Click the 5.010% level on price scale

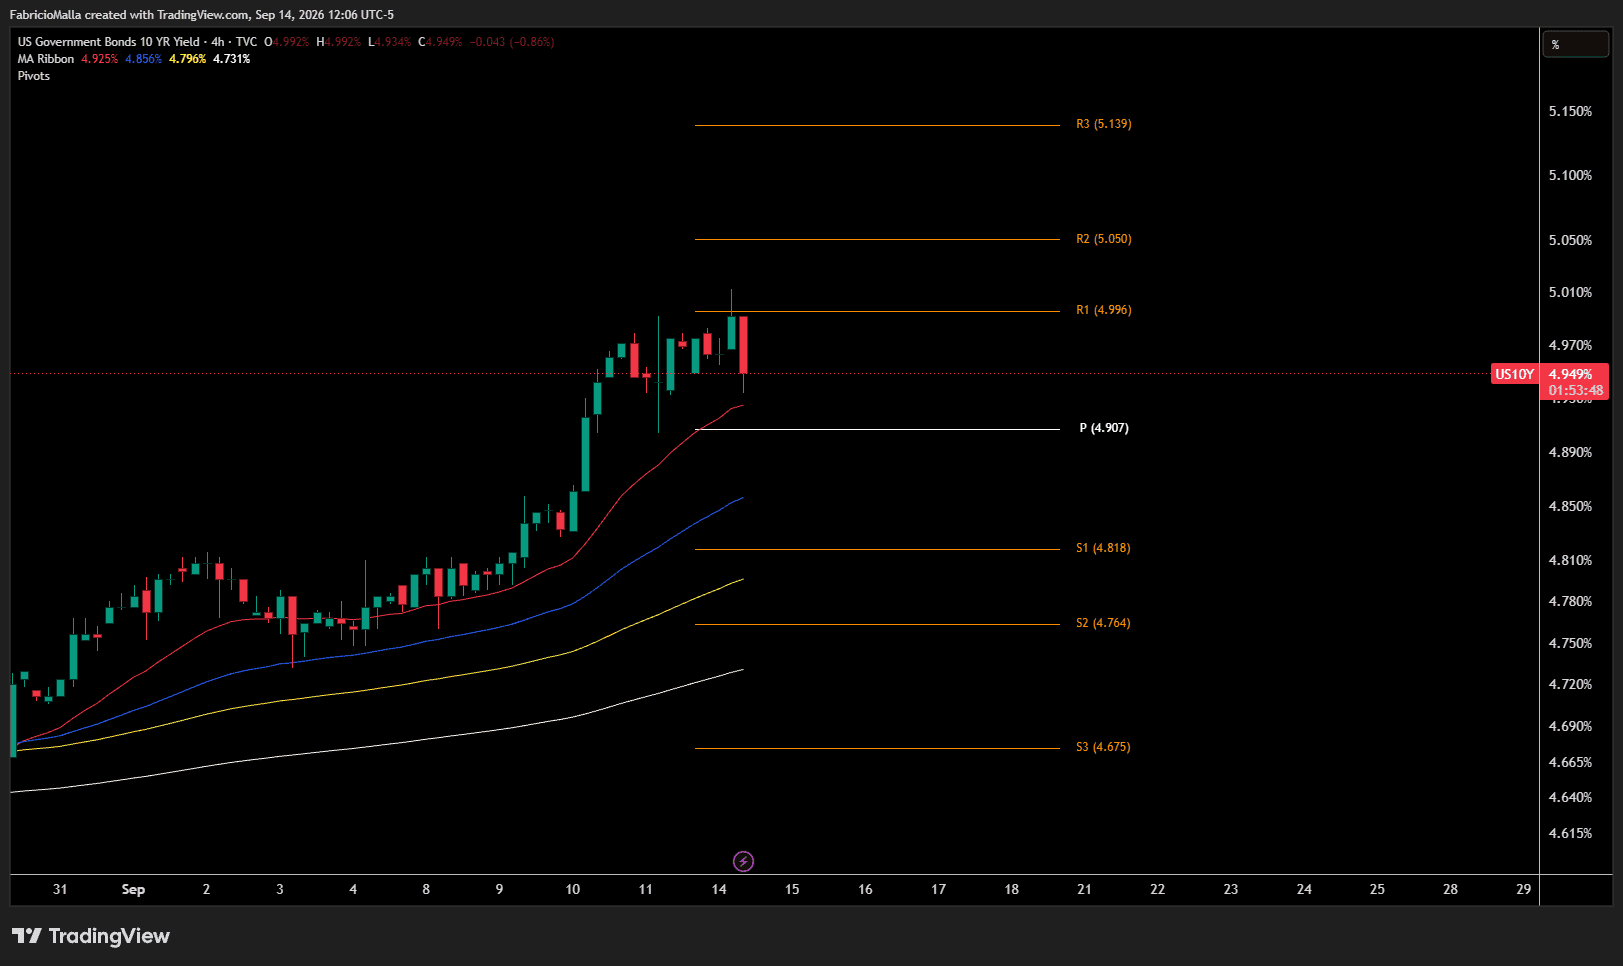pos(1570,292)
